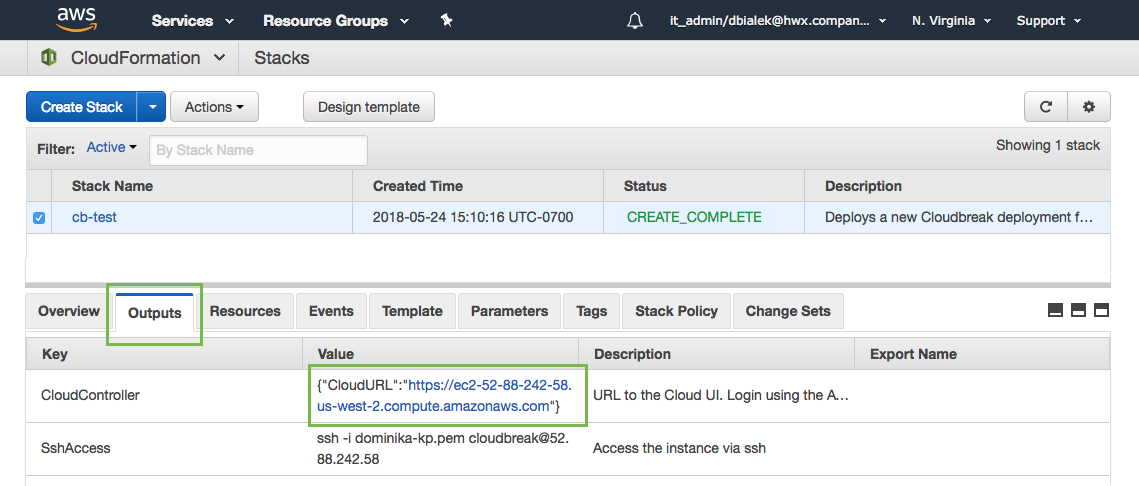The image size is (1139, 486).
Task: Refresh the stacks list
Action: (1046, 107)
